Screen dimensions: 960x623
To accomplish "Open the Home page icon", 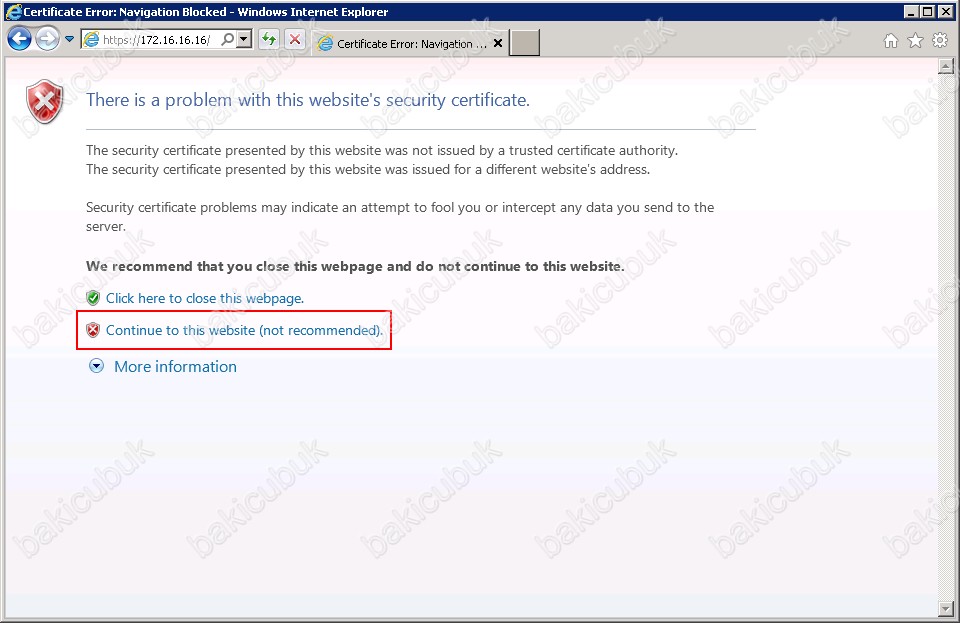I will [x=891, y=41].
